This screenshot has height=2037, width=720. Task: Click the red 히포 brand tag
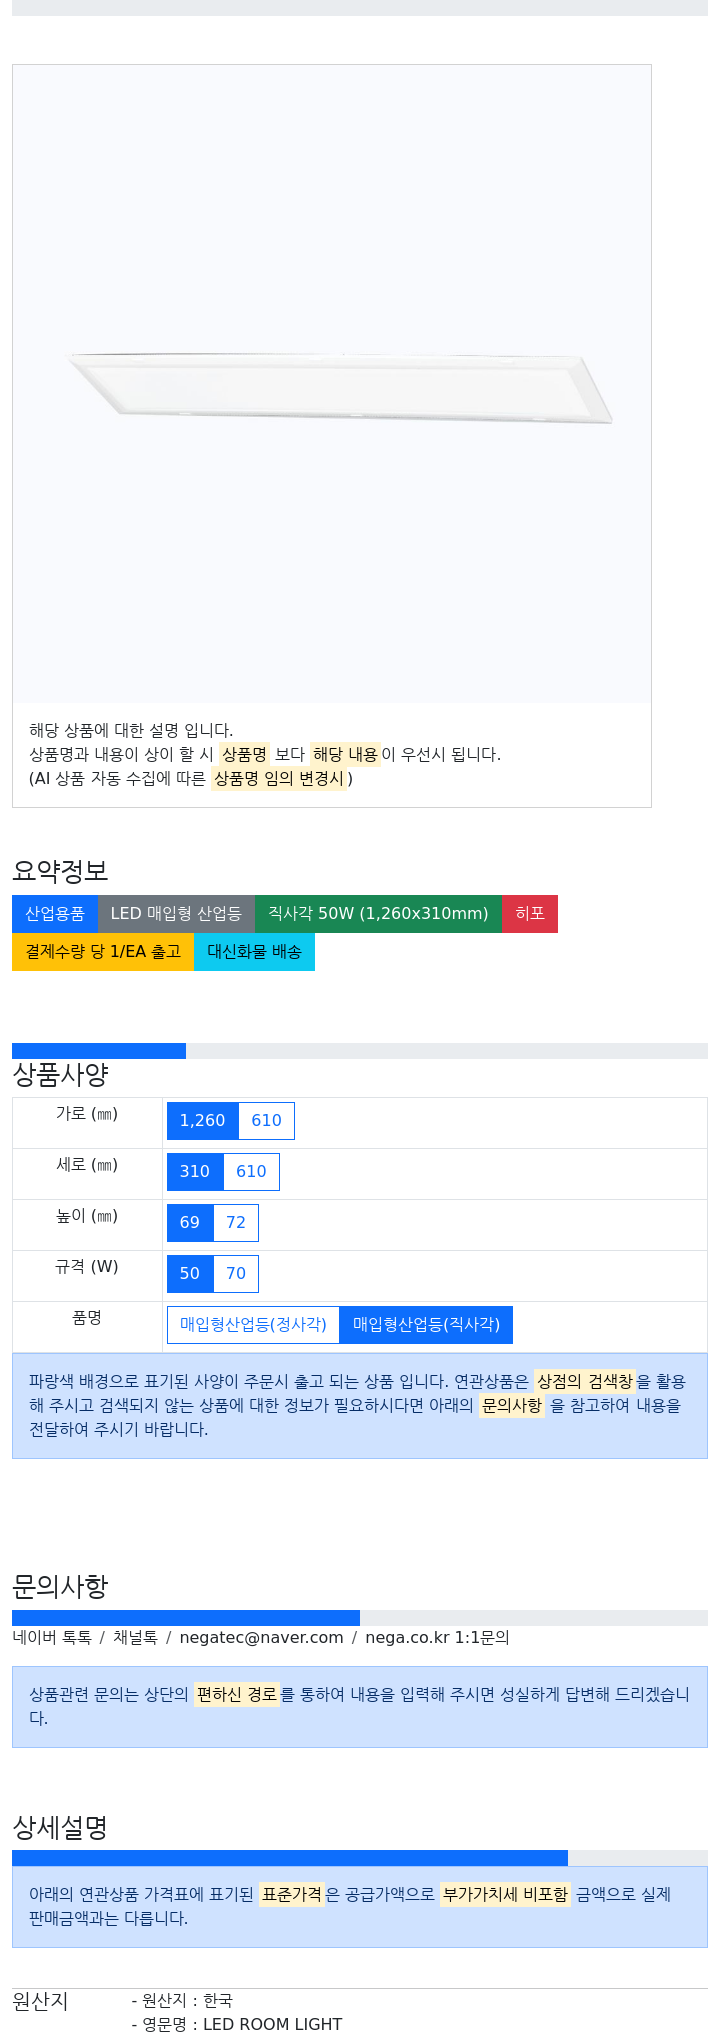(530, 914)
